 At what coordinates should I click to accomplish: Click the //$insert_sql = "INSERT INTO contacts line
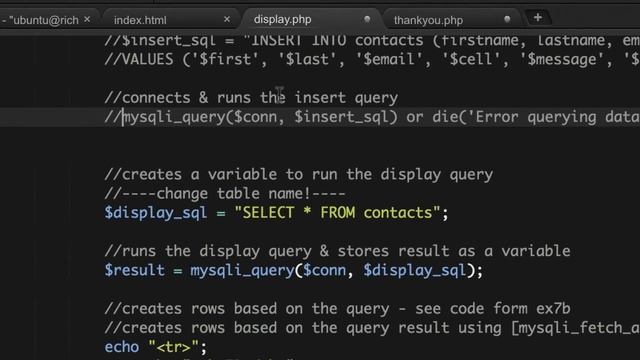pyautogui.click(x=372, y=41)
